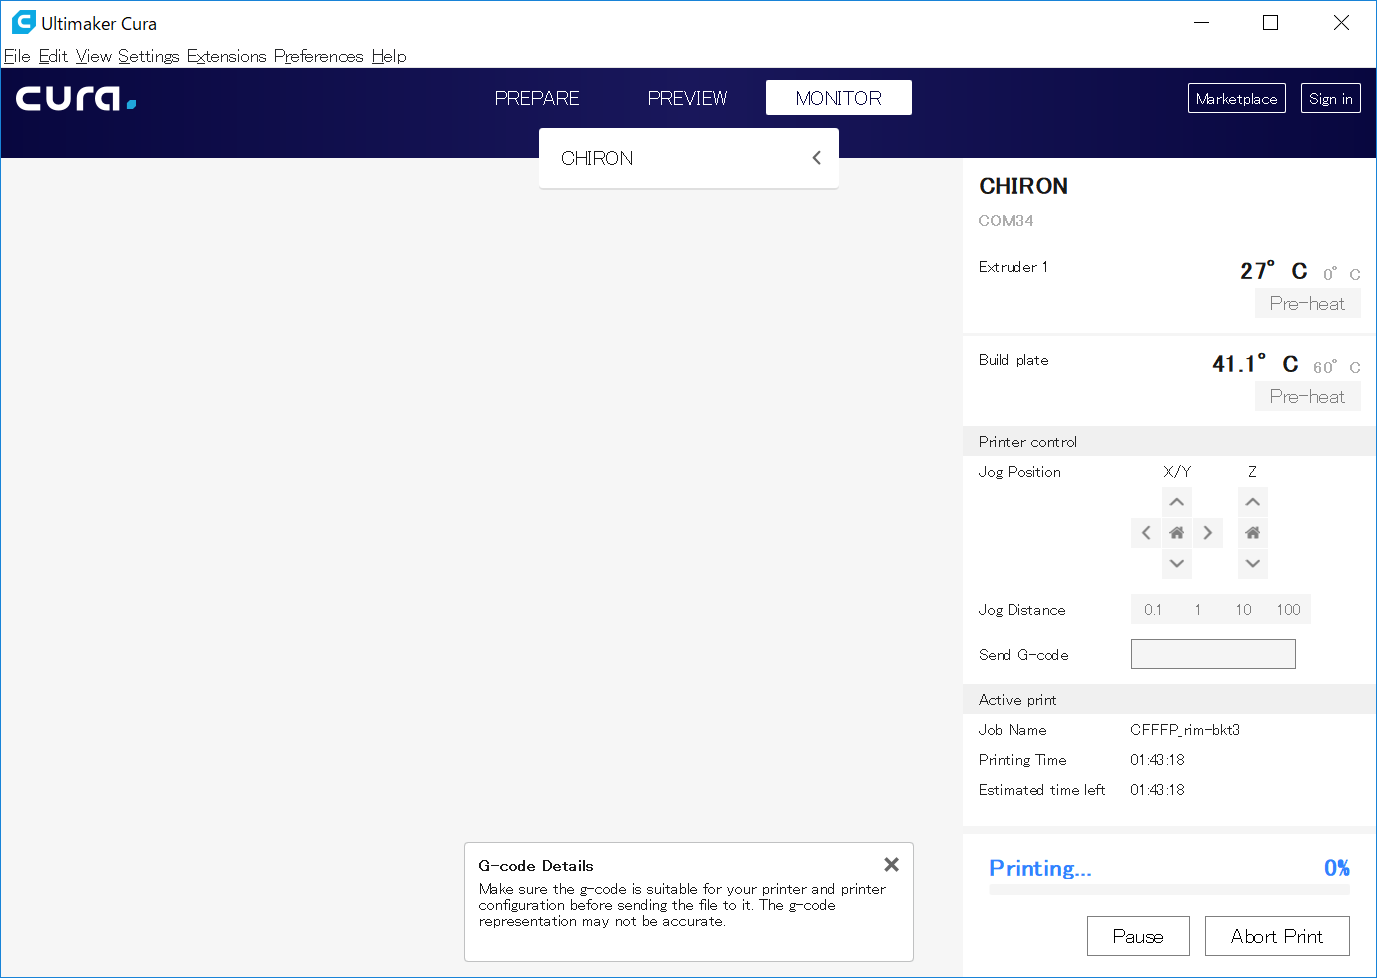The height and width of the screenshot is (978, 1377).
Task: Set jog distance to 1
Action: pyautogui.click(x=1198, y=610)
